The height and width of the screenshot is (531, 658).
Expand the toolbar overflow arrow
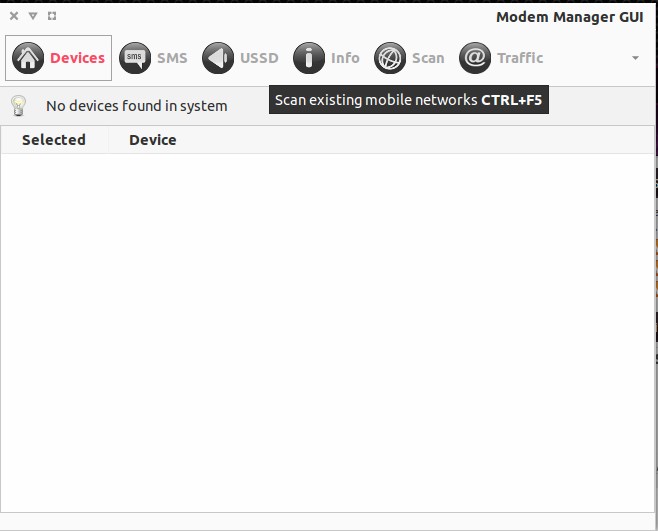point(635,58)
